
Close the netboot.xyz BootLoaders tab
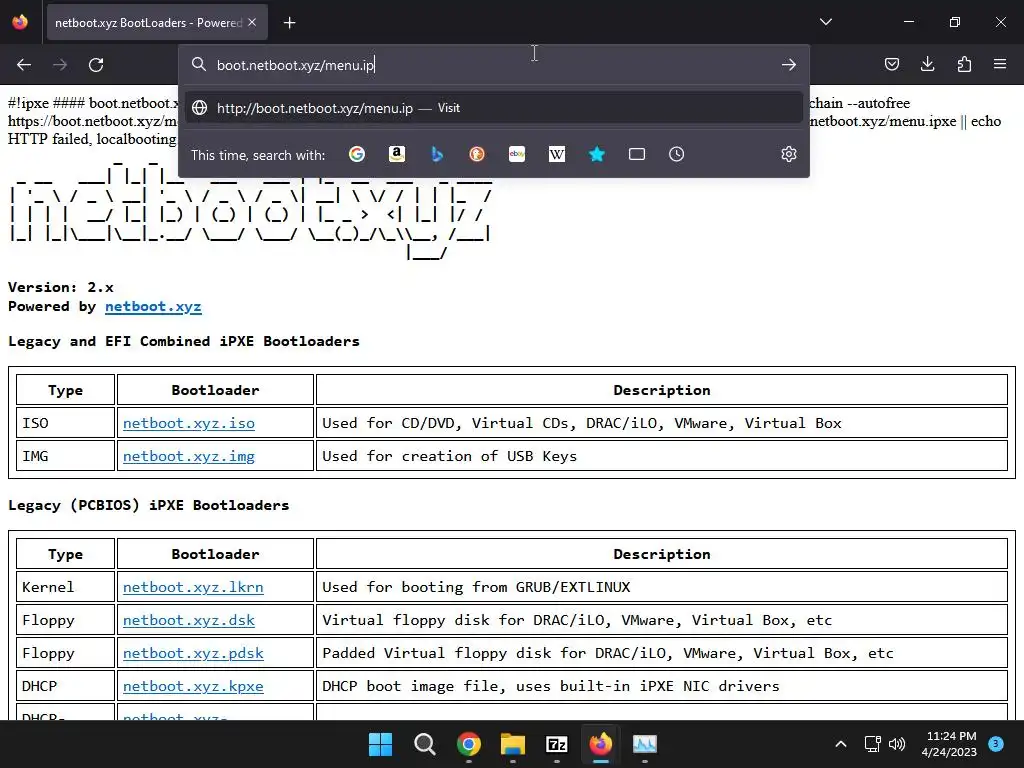252,22
